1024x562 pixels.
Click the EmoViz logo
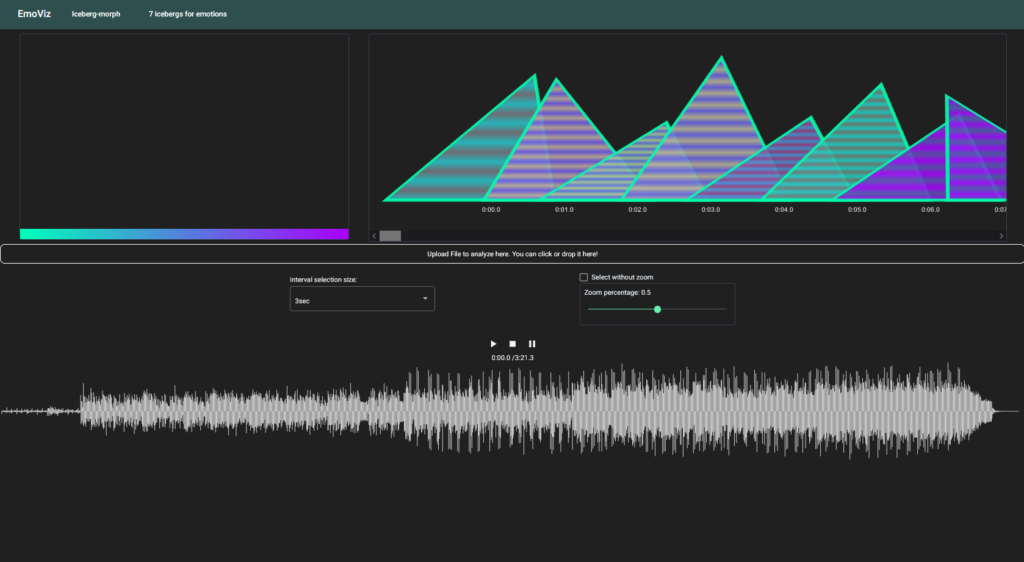point(34,14)
